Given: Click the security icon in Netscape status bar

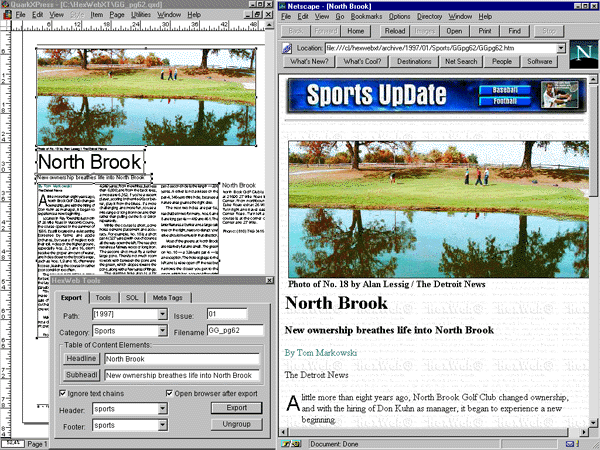Looking at the screenshot, I should (x=287, y=442).
